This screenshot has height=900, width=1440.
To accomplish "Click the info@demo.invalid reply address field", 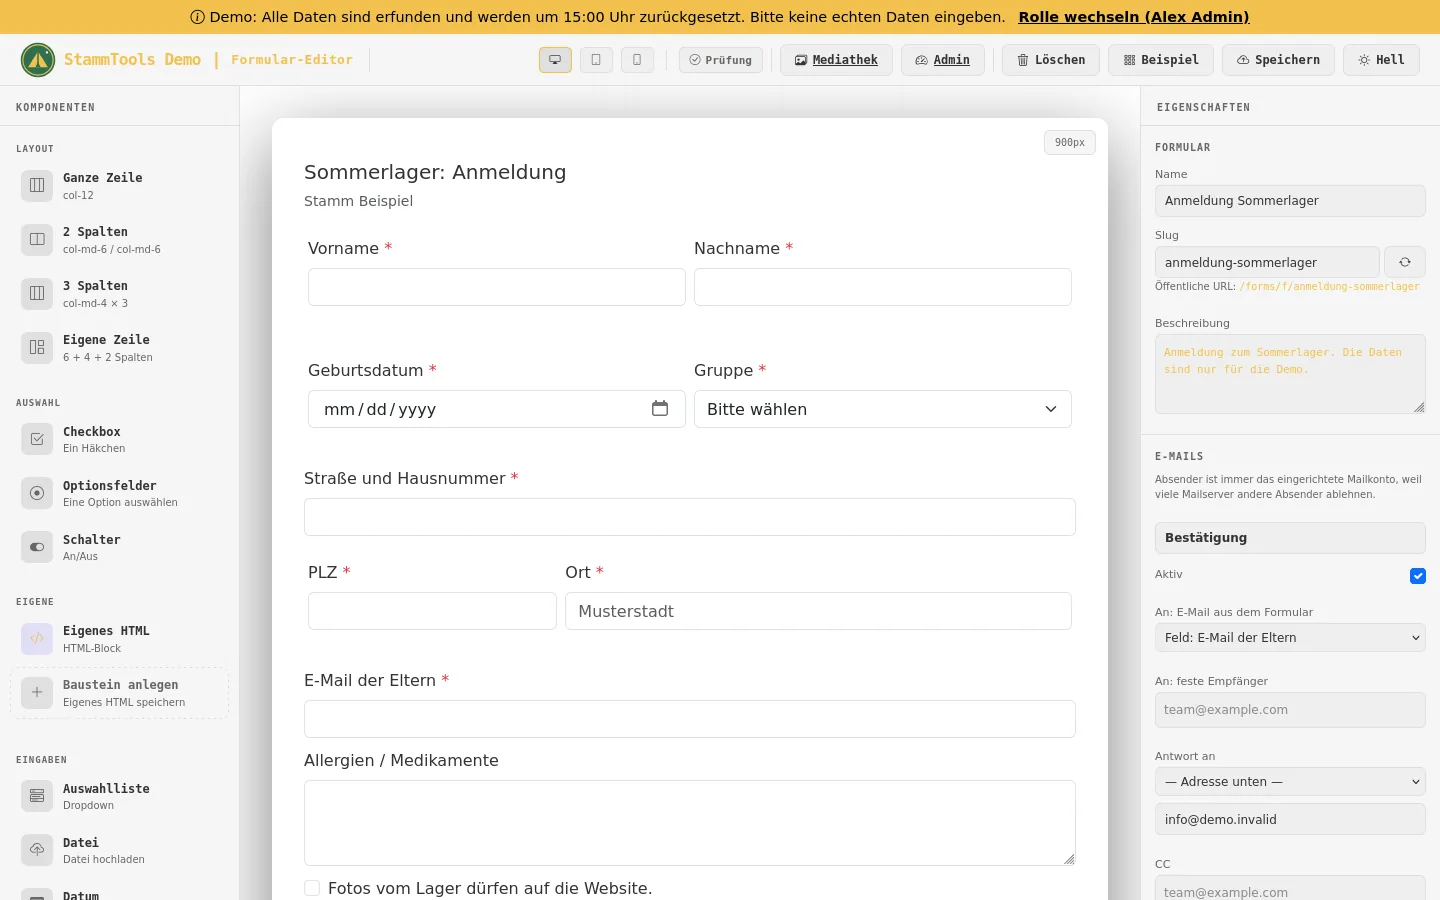I will (1290, 819).
